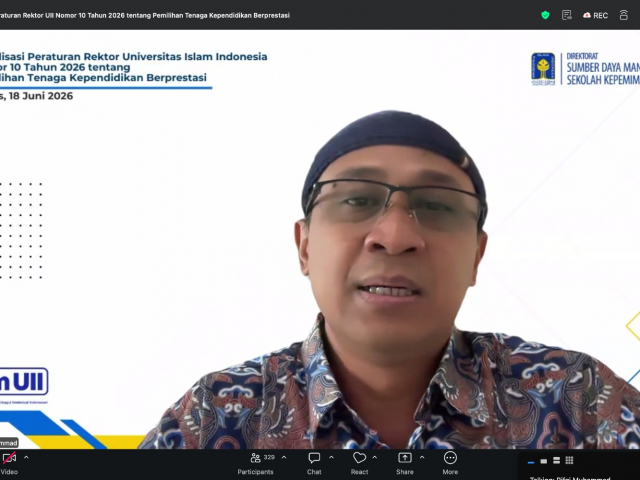
Task: Click the date text '18 Juni 2026'
Action: 41,96
